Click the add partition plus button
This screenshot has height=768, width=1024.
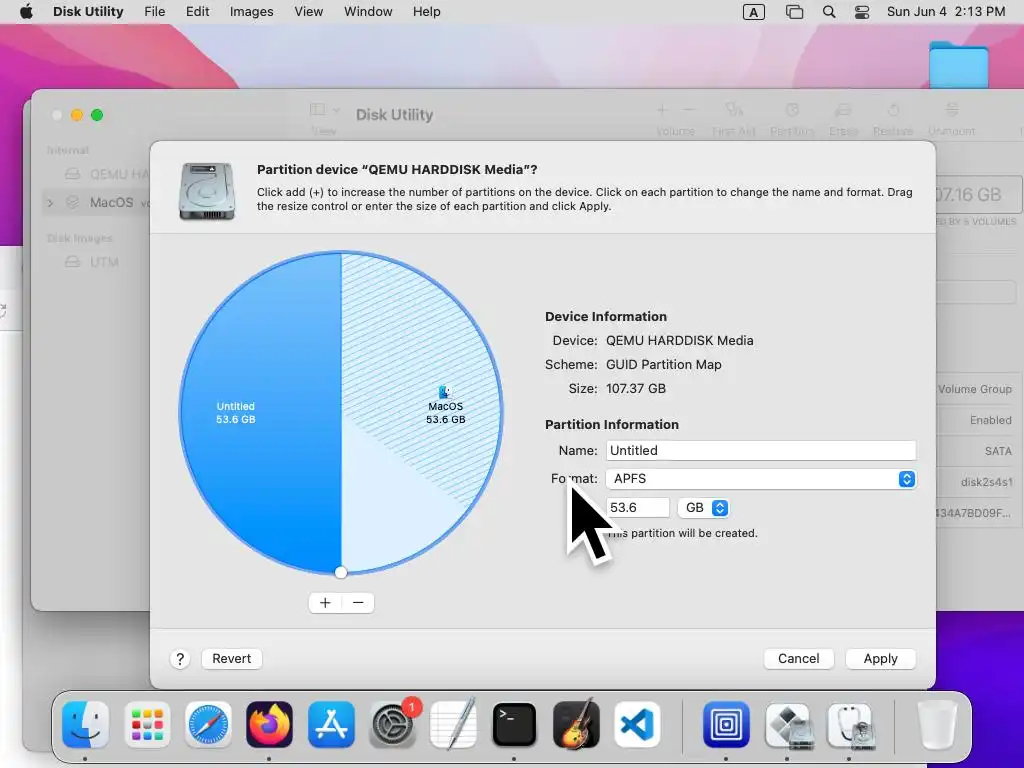325,603
